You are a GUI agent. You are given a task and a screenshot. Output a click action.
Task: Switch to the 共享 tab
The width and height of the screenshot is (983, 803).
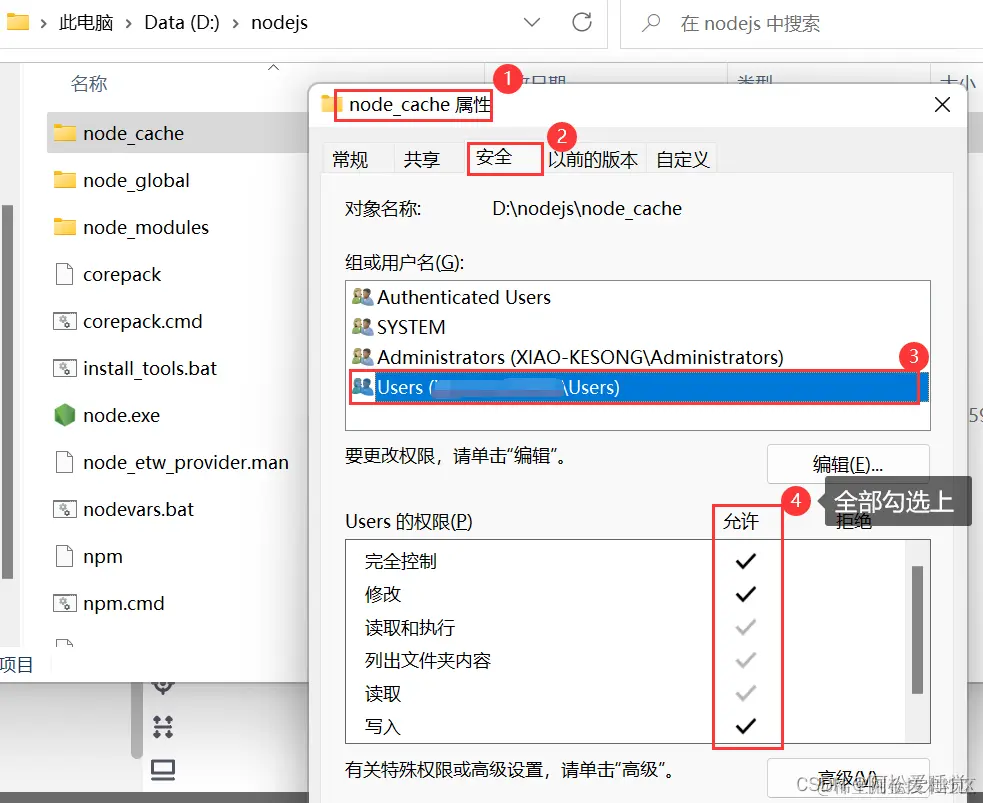pyautogui.click(x=421, y=159)
